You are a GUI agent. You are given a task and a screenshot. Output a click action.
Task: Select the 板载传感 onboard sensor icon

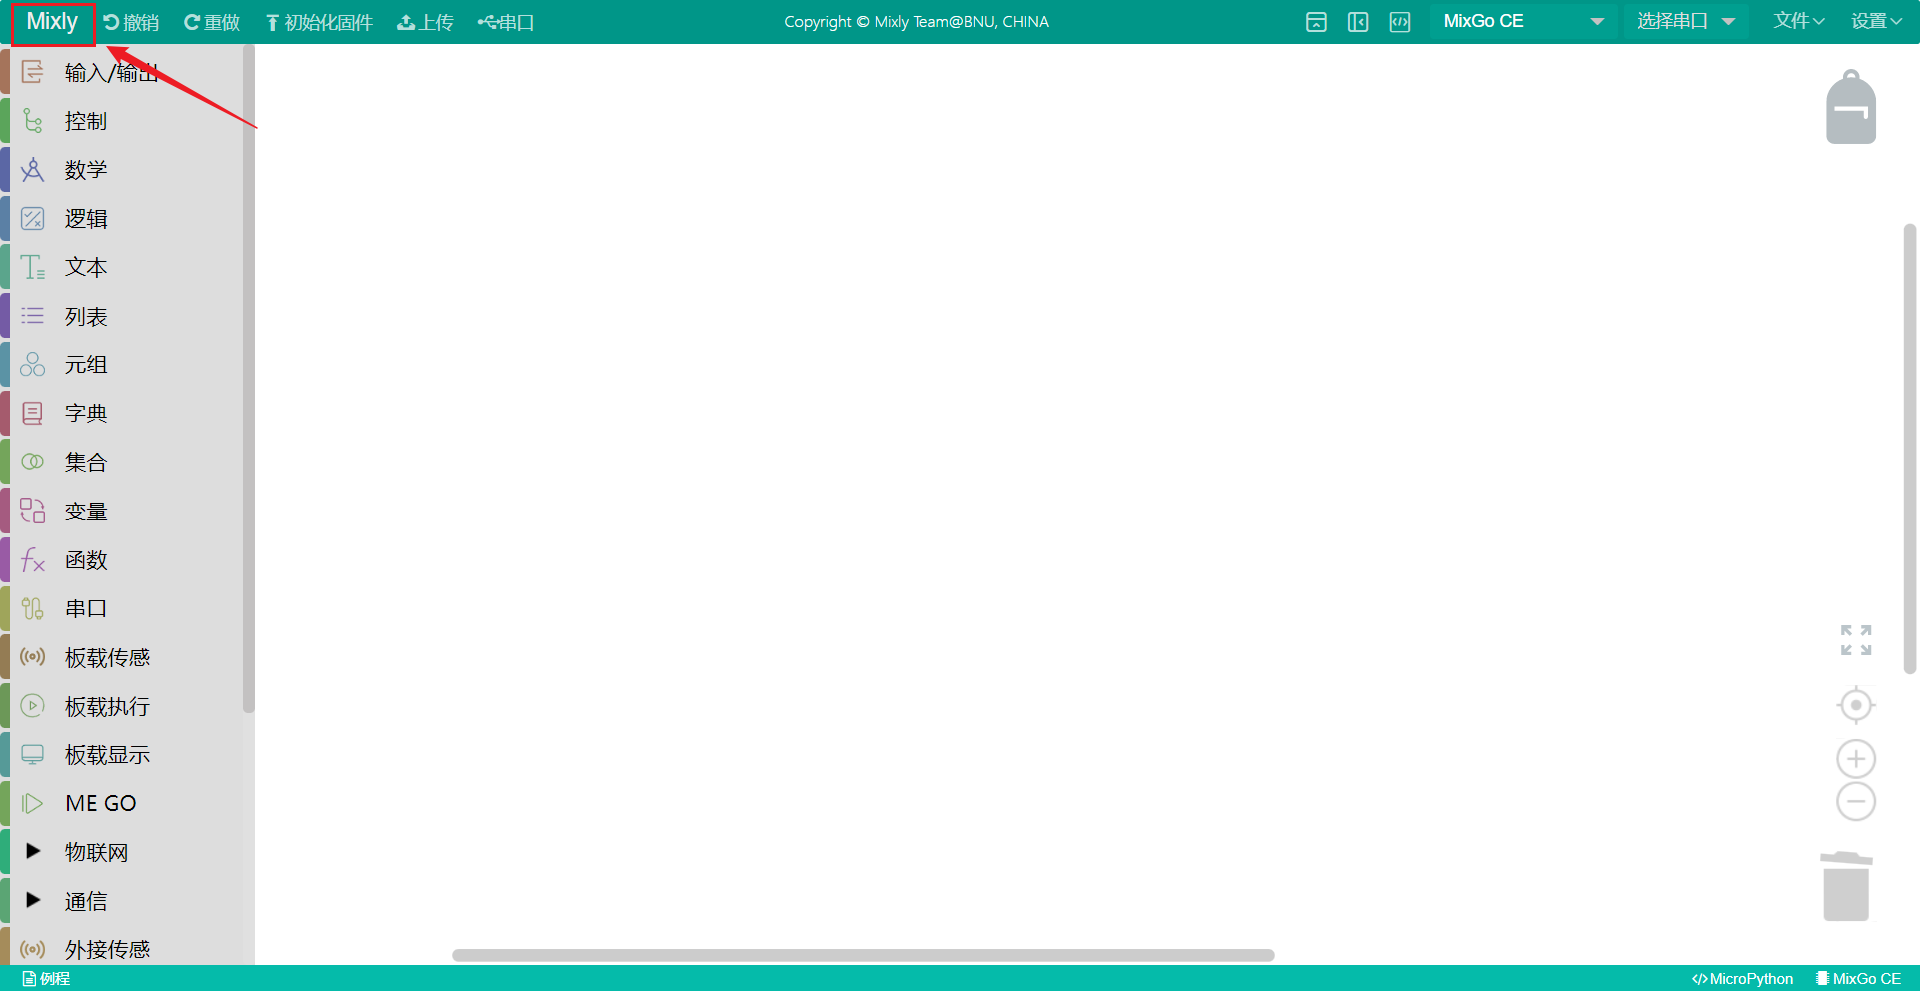pyautogui.click(x=33, y=657)
